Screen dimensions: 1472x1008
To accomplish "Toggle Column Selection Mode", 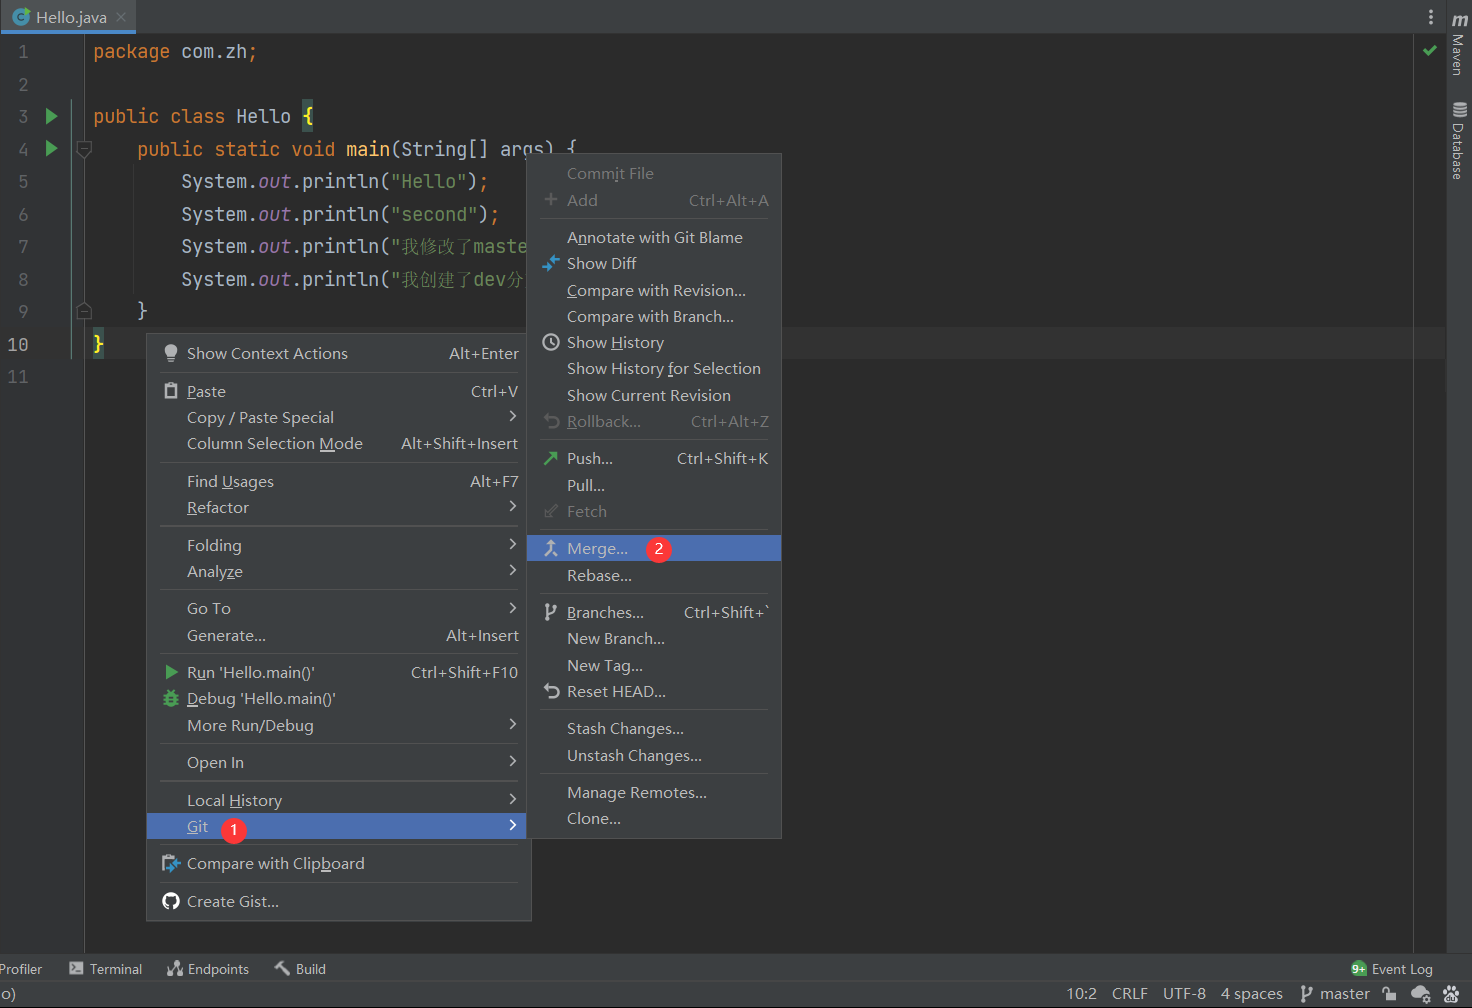I will (339, 443).
